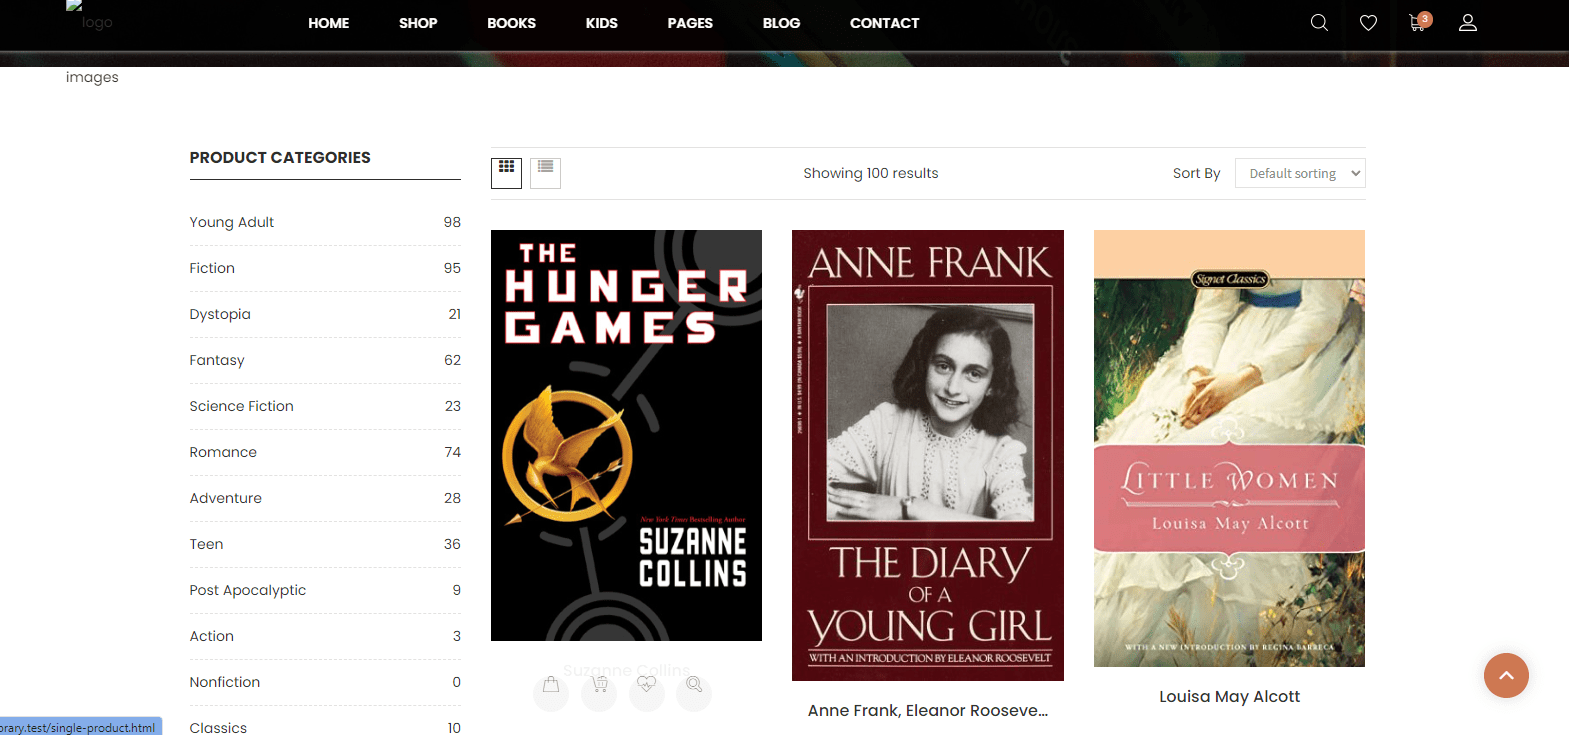This screenshot has height=735, width=1569.
Task: Choose the Post Apocalyptic category
Action: point(248,590)
